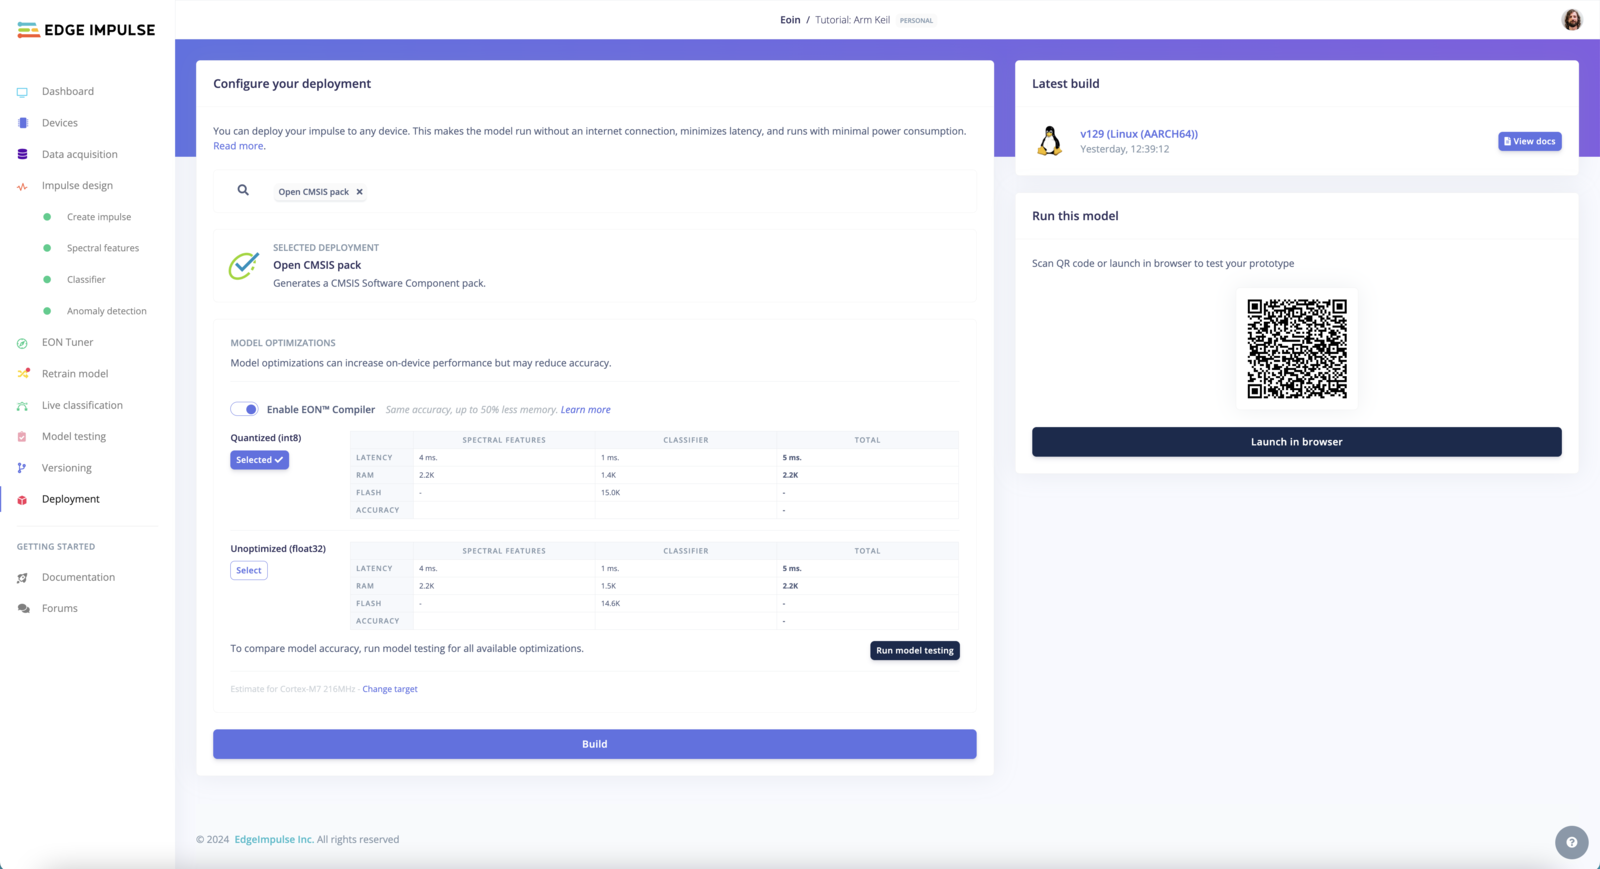Click the Impulse design pulse icon
The image size is (1600, 869).
coord(22,186)
